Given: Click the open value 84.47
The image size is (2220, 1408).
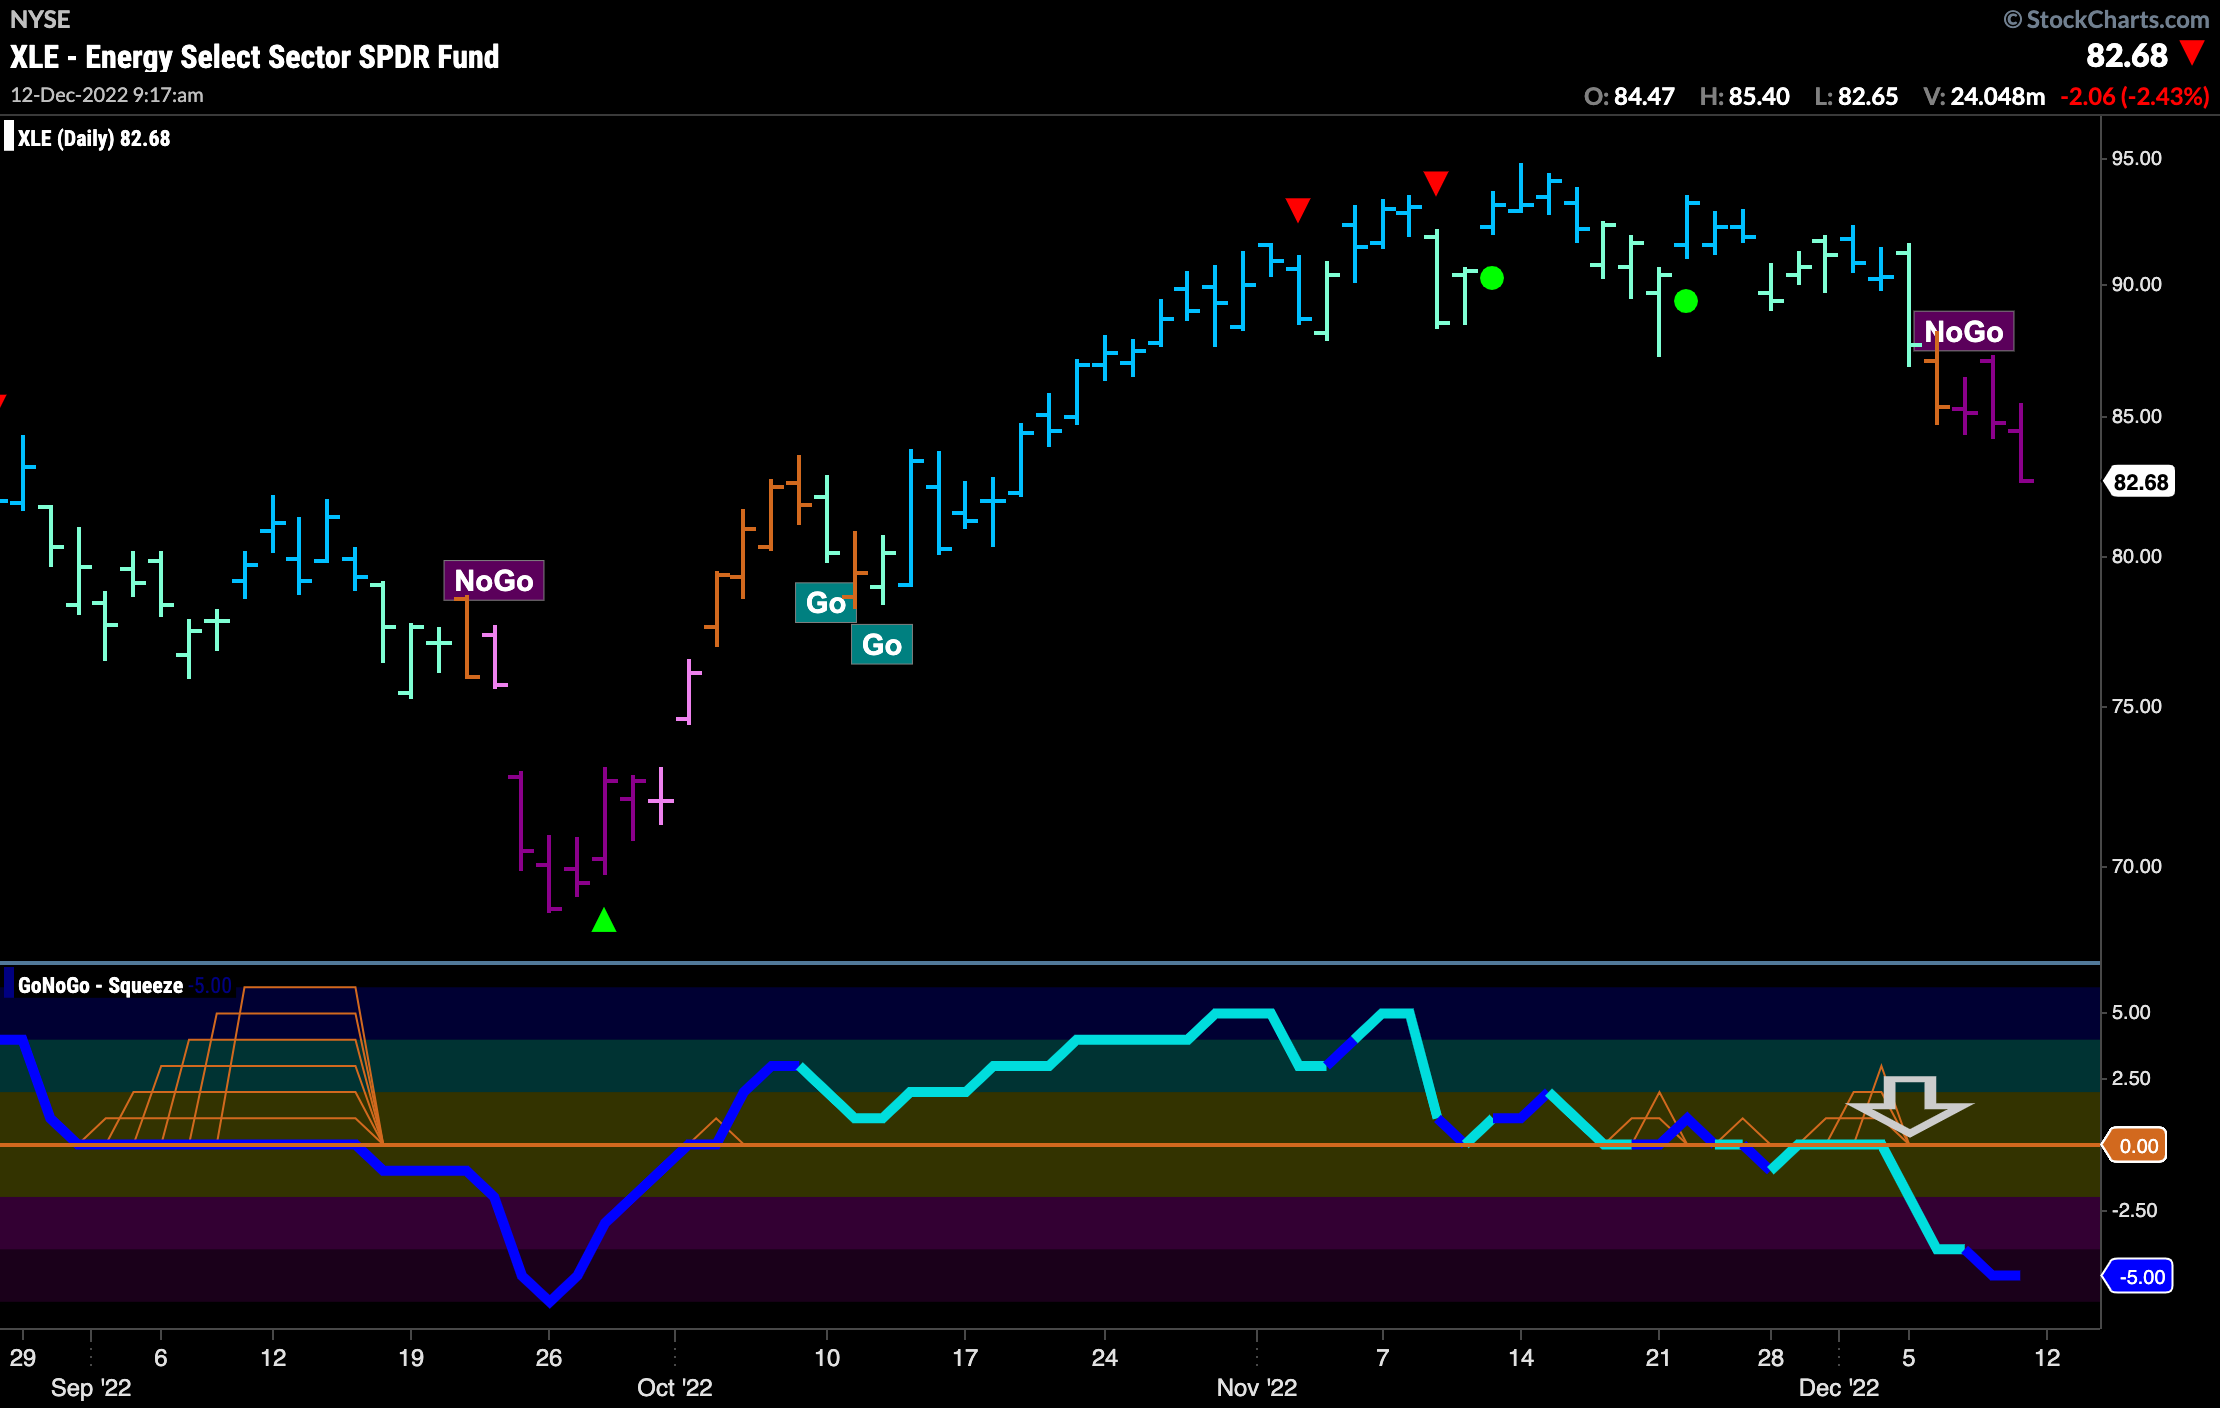Looking at the screenshot, I should tap(1644, 96).
